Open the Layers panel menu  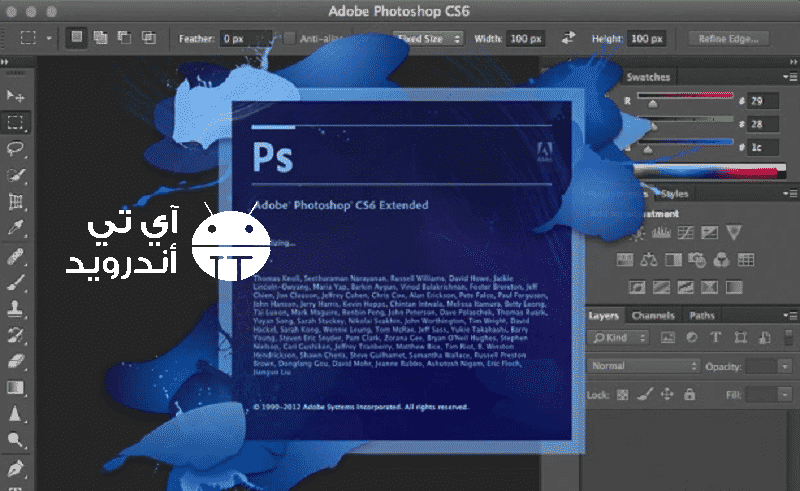790,315
